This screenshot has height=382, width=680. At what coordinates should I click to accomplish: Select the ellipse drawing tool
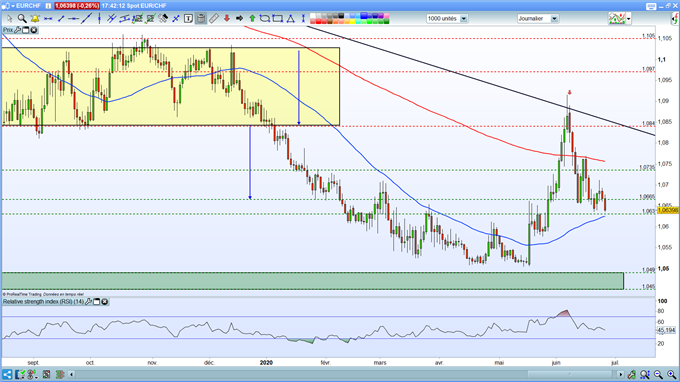tap(265, 18)
